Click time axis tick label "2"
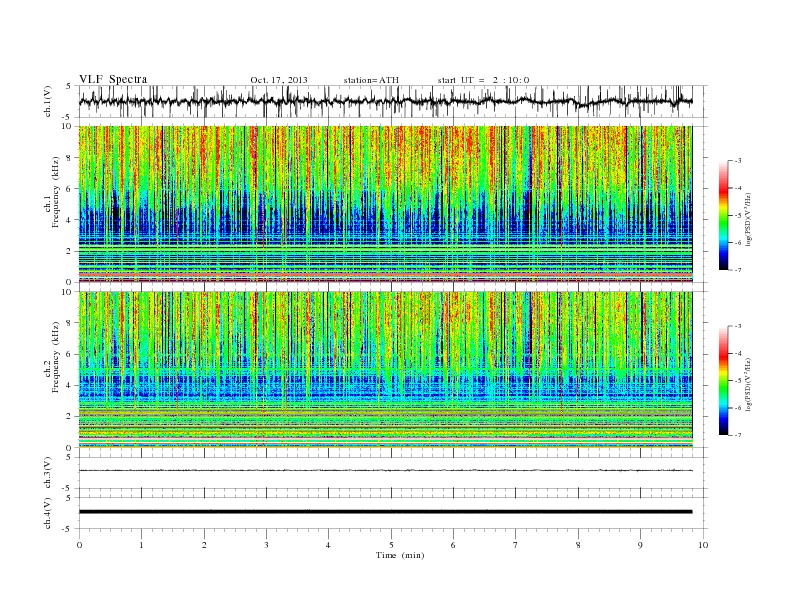This screenshot has height=612, width=792. pyautogui.click(x=204, y=545)
